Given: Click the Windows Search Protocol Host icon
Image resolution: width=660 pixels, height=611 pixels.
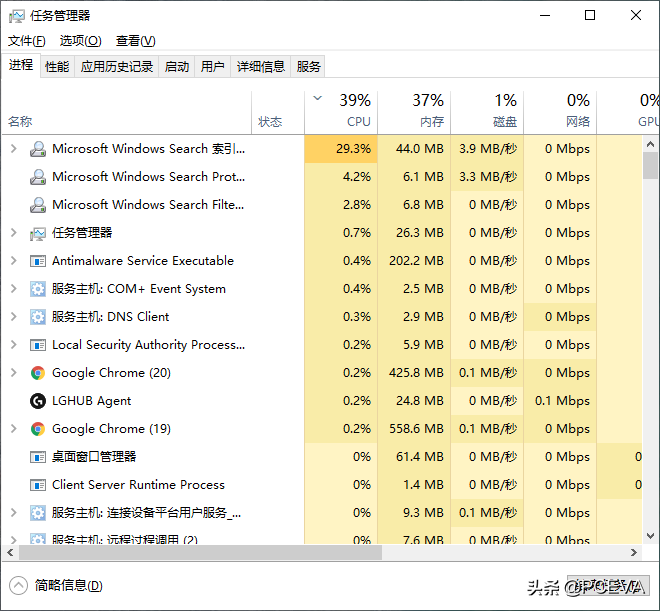Looking at the screenshot, I should 38,177.
